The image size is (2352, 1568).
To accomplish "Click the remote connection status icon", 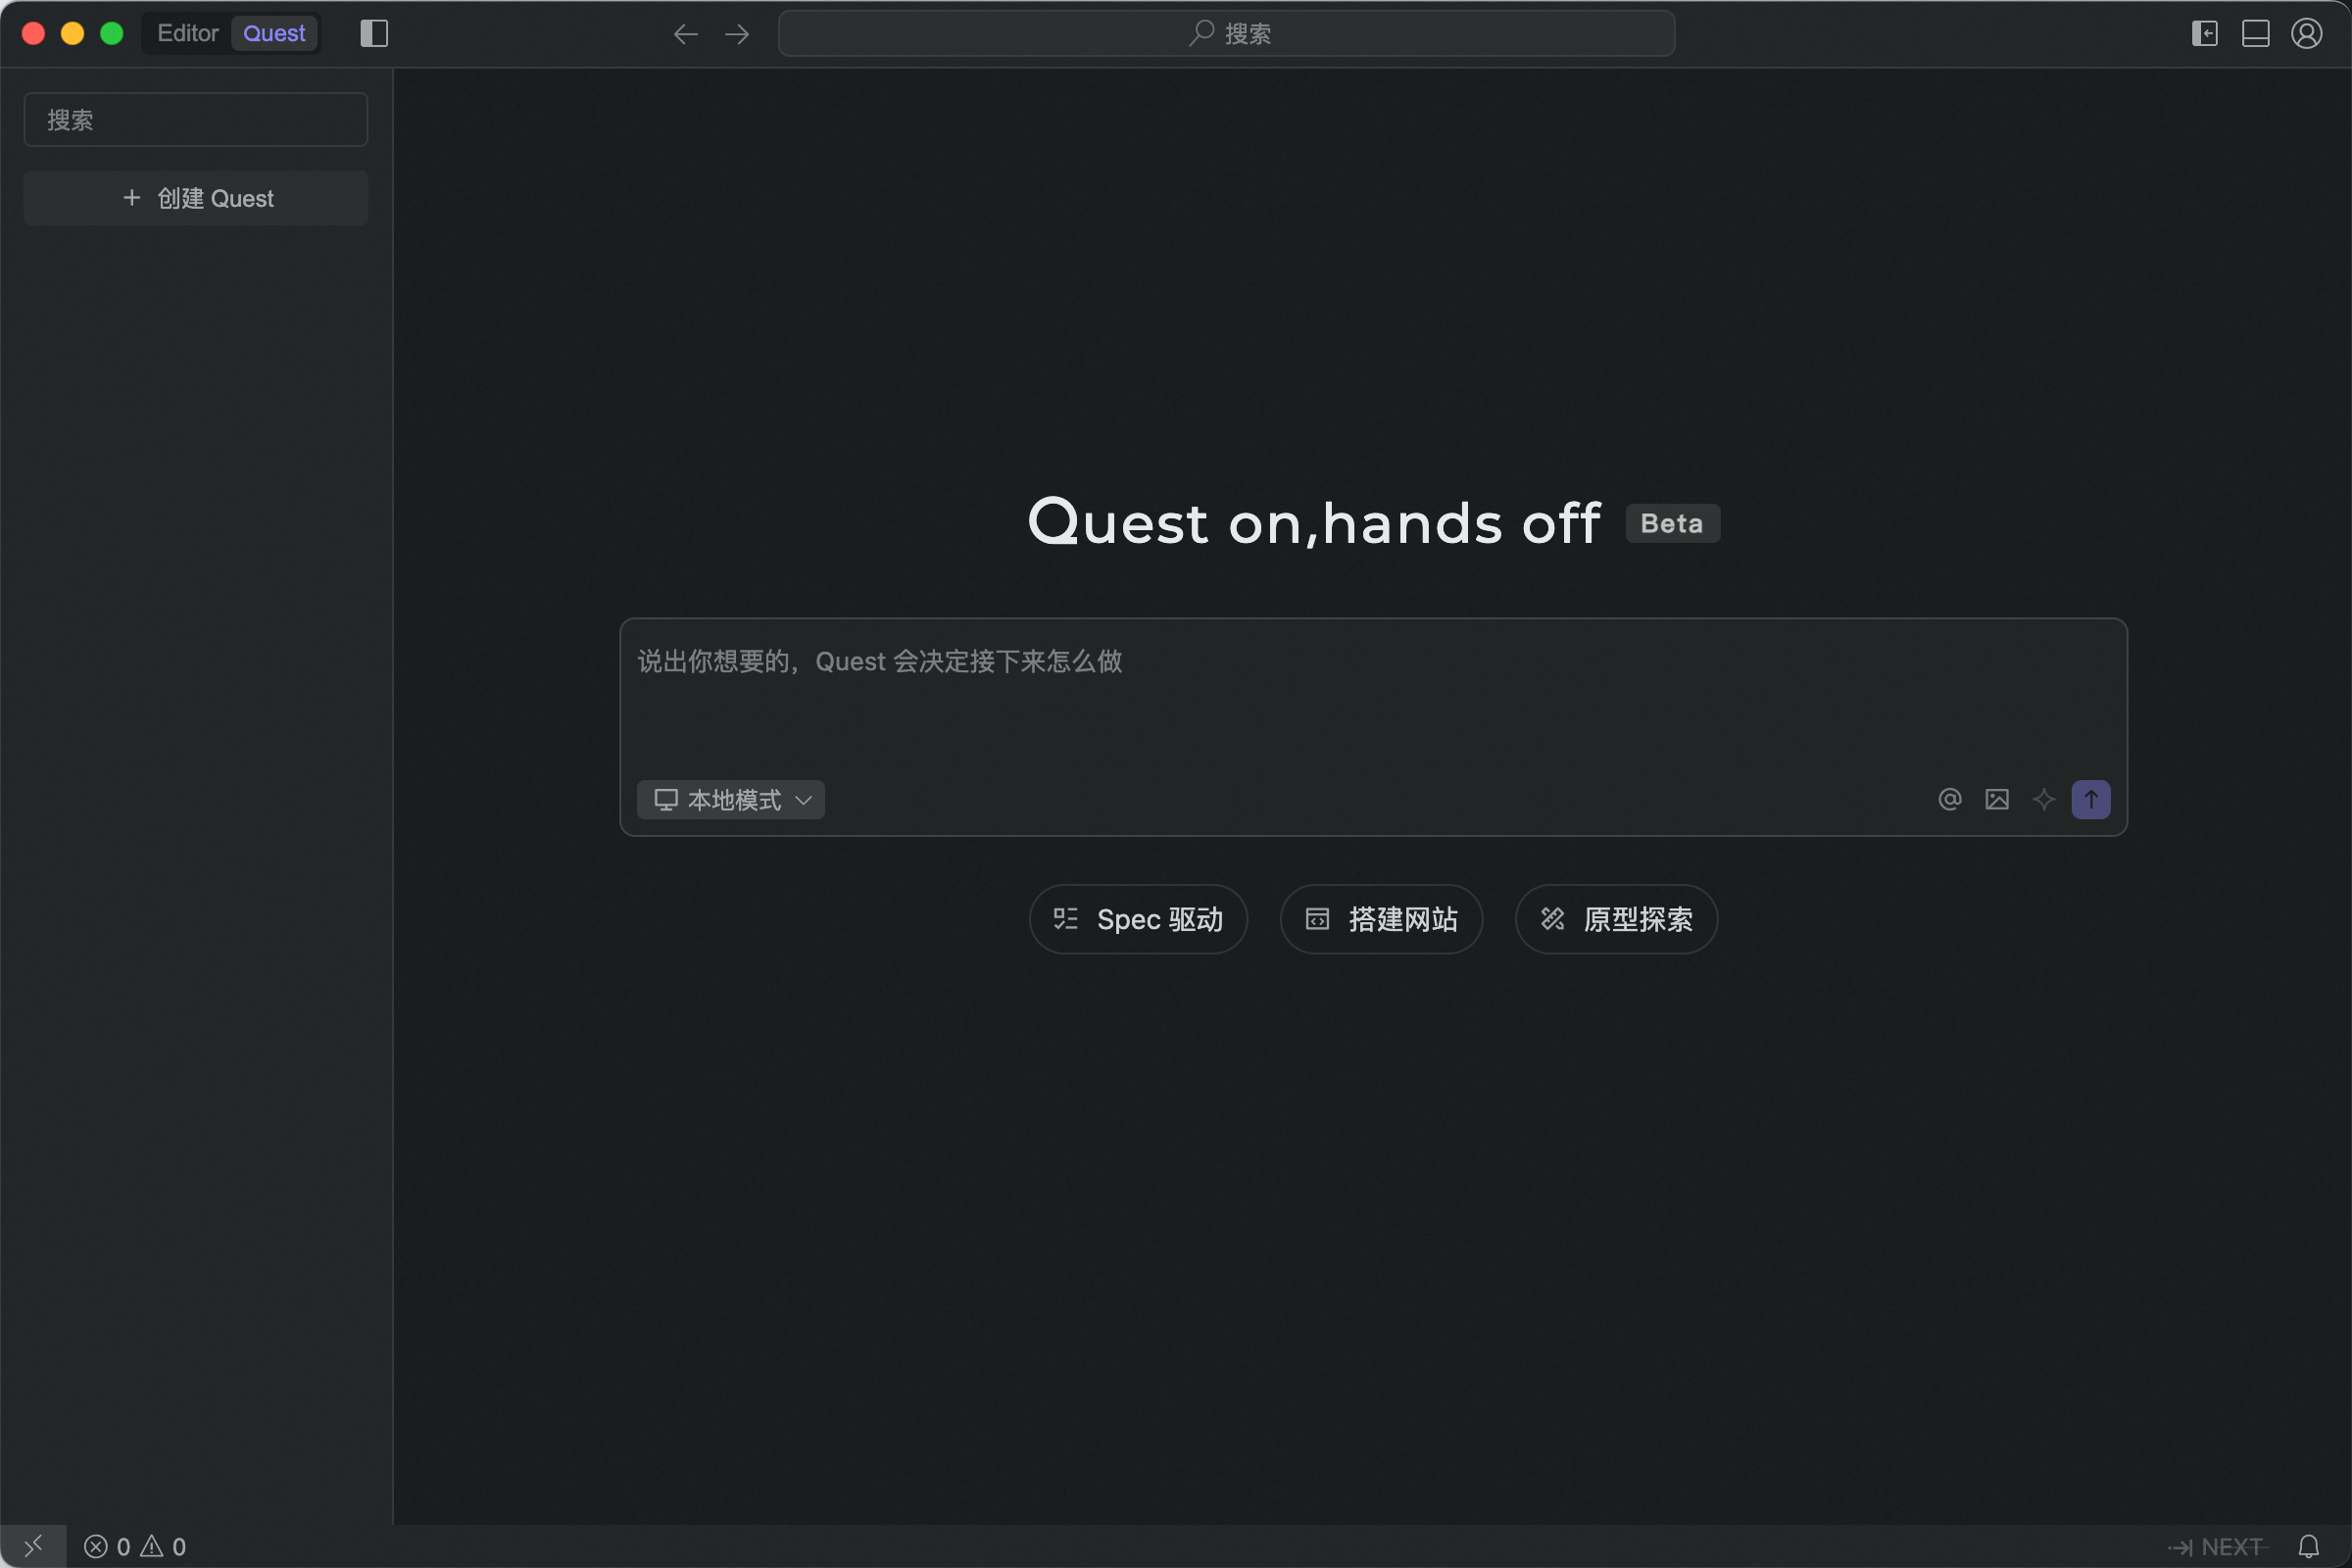I will pos(33,1546).
